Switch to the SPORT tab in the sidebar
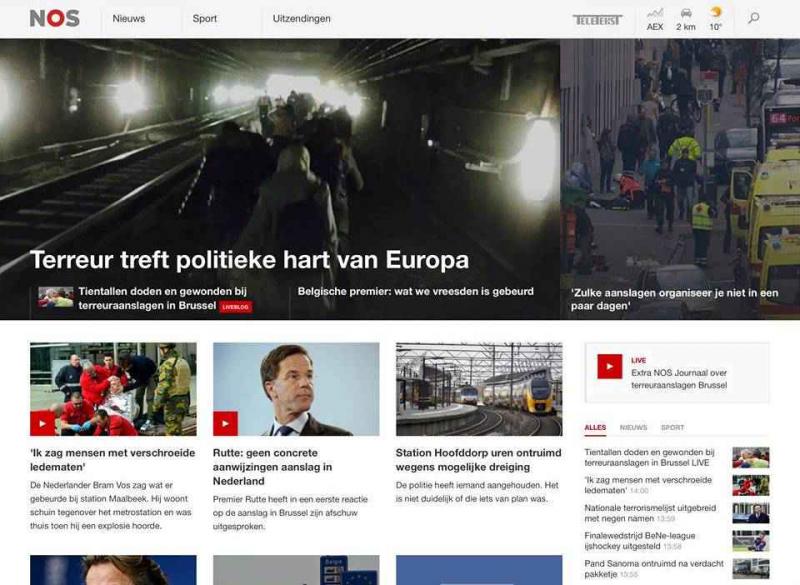This screenshot has width=800, height=585. pos(672,427)
